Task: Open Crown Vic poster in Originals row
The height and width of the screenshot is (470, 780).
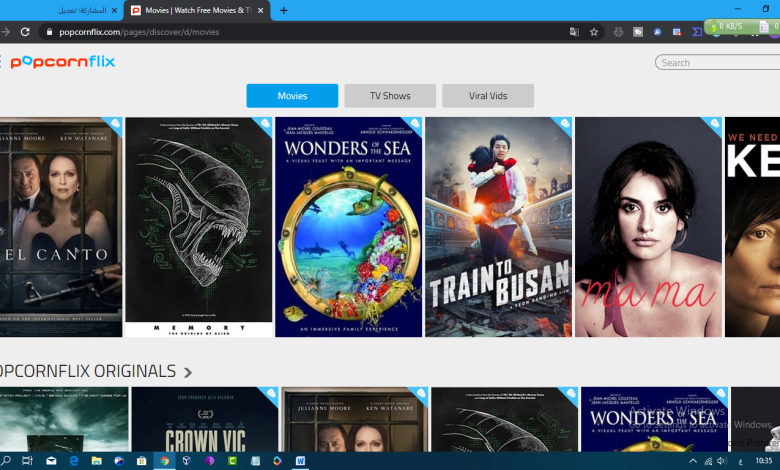Action: (x=205, y=419)
